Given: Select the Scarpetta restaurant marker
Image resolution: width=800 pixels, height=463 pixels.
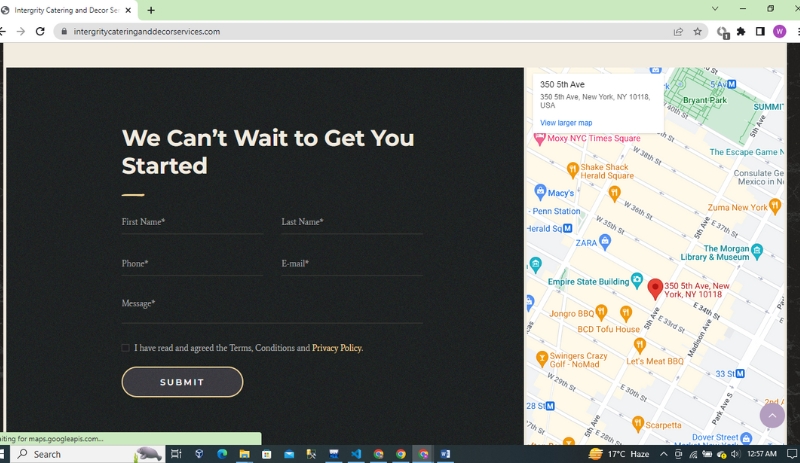Looking at the screenshot, I should [637, 423].
